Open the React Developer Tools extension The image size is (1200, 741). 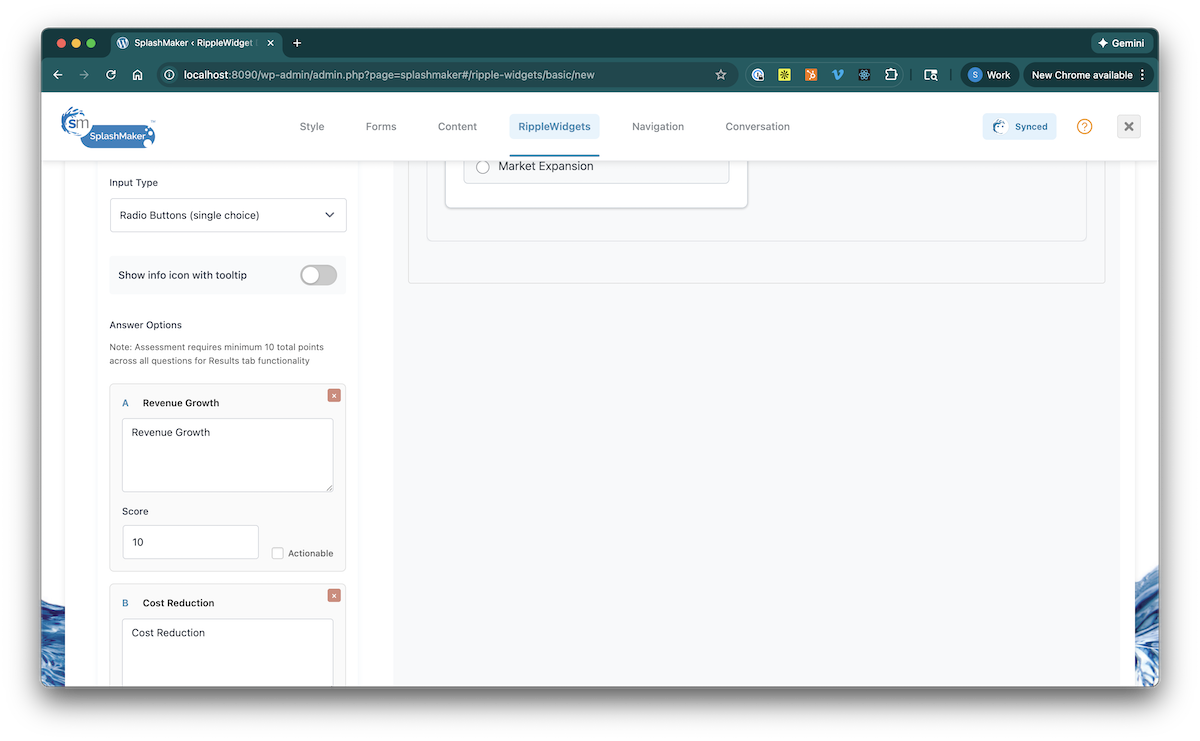click(x=864, y=75)
